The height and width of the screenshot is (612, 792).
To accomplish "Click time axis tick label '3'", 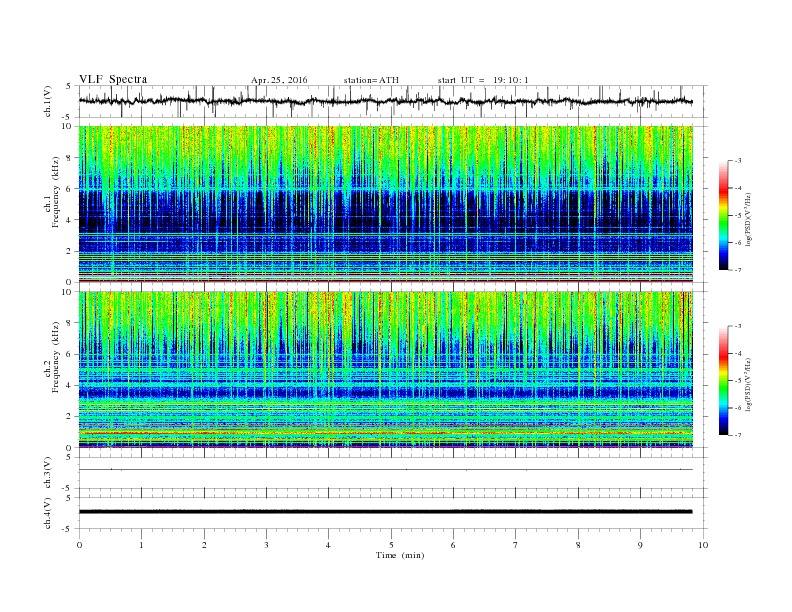I will point(266,545).
